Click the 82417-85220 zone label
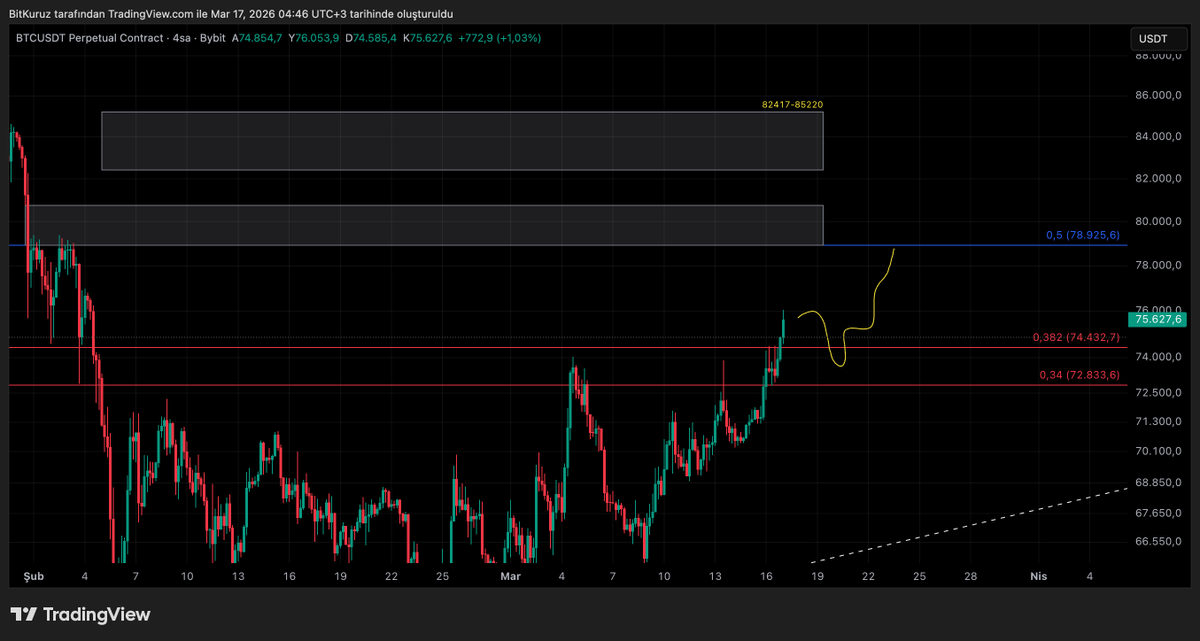The width and height of the screenshot is (1200, 641). point(792,104)
